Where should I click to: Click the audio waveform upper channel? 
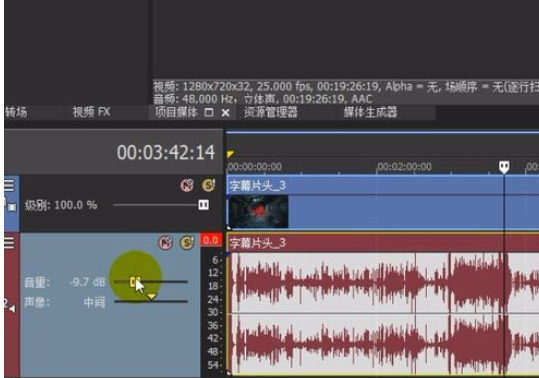383,282
